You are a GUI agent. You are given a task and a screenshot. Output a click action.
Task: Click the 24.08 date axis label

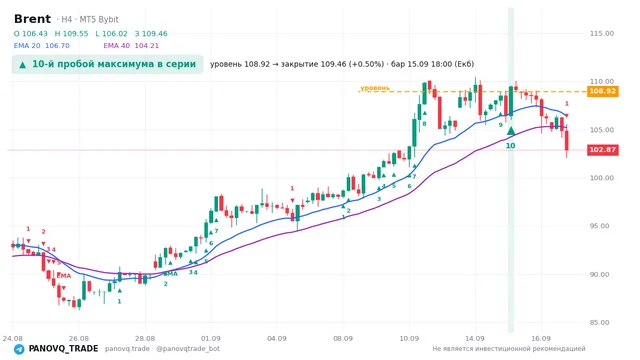click(x=13, y=338)
